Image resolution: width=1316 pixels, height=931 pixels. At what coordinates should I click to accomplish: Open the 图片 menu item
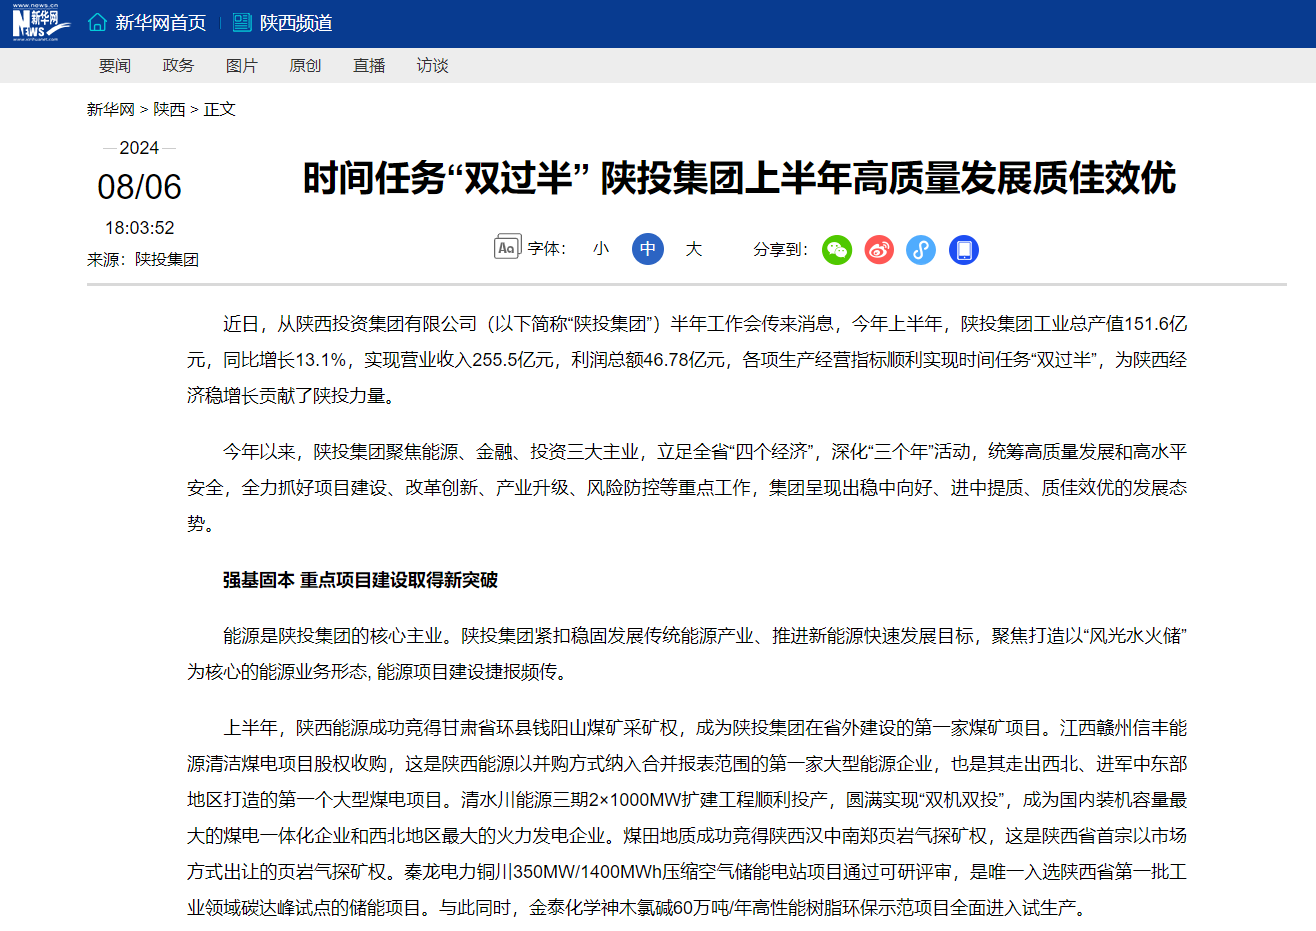point(242,66)
